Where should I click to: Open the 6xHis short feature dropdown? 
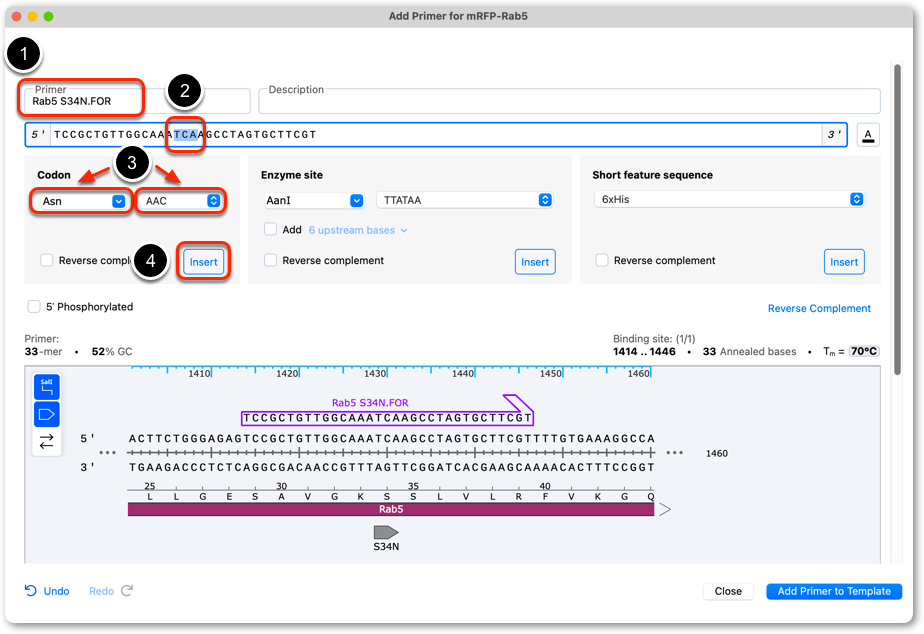tap(729, 199)
